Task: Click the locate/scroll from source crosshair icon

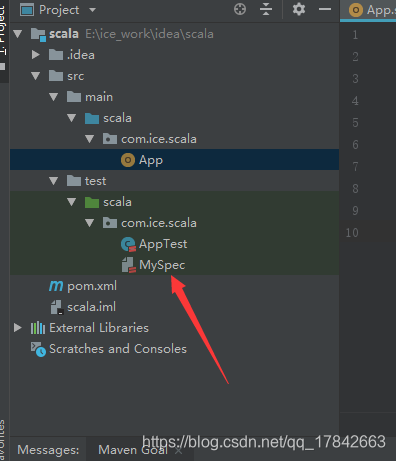Action: pyautogui.click(x=240, y=9)
